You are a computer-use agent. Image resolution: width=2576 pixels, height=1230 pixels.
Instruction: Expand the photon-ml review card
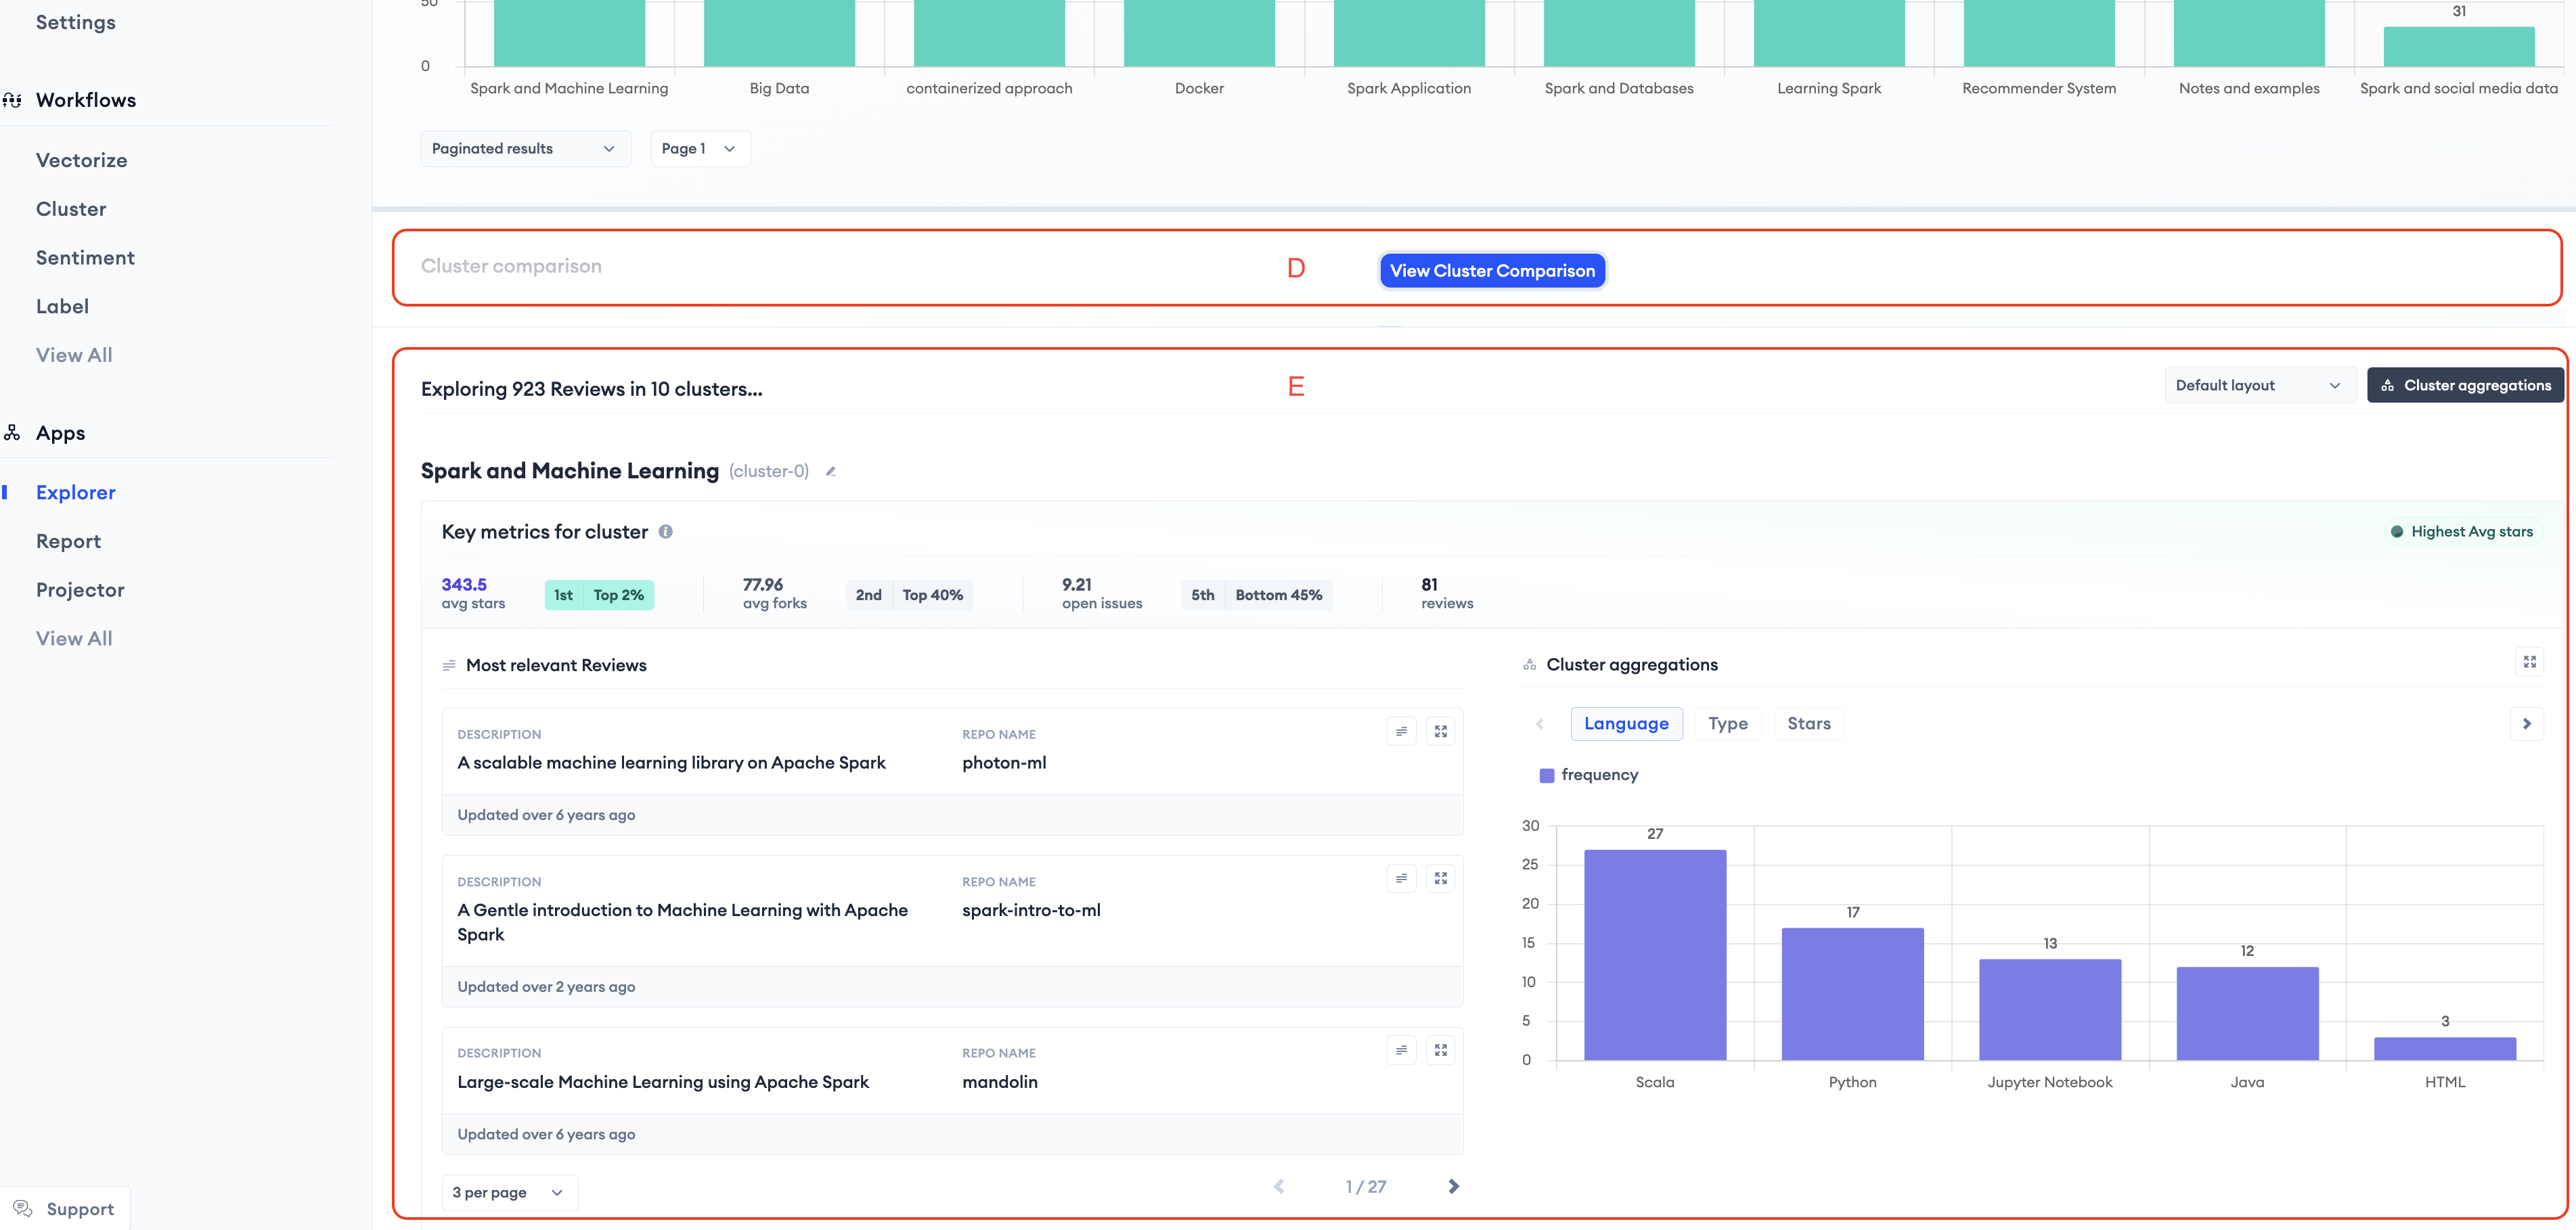point(1440,731)
